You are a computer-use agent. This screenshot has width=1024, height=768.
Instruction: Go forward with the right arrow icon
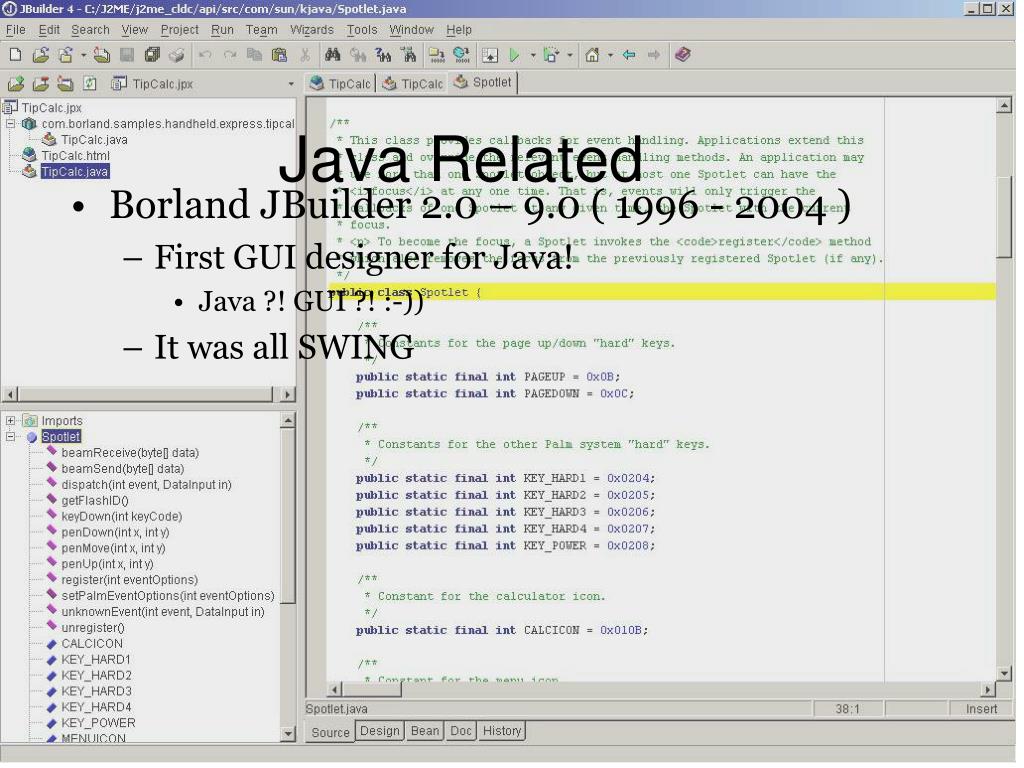[654, 56]
